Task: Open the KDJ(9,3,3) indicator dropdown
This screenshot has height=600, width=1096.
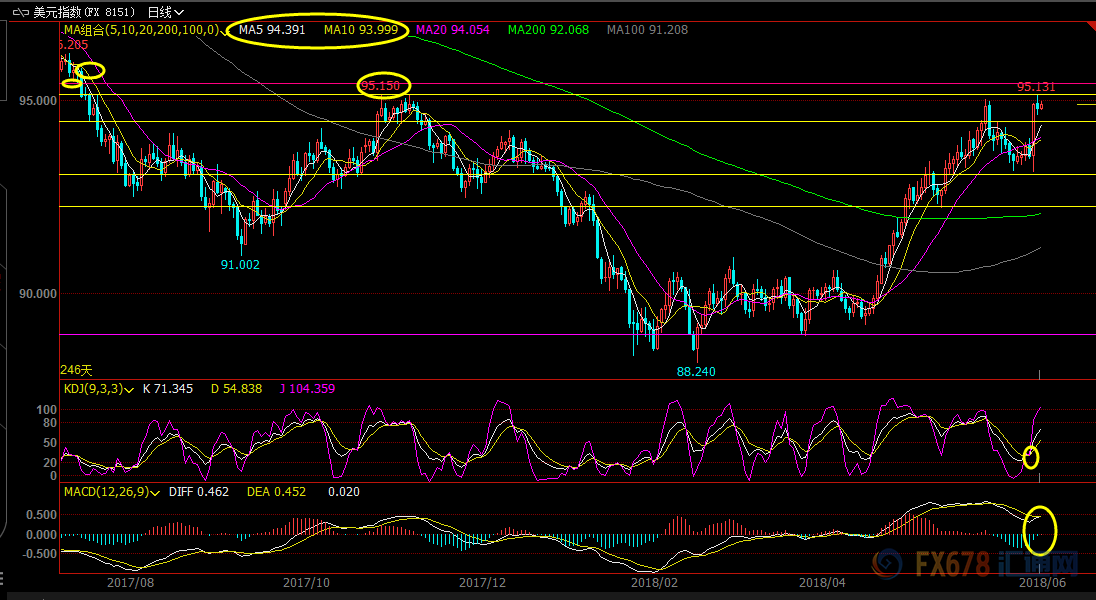Action: (x=130, y=389)
